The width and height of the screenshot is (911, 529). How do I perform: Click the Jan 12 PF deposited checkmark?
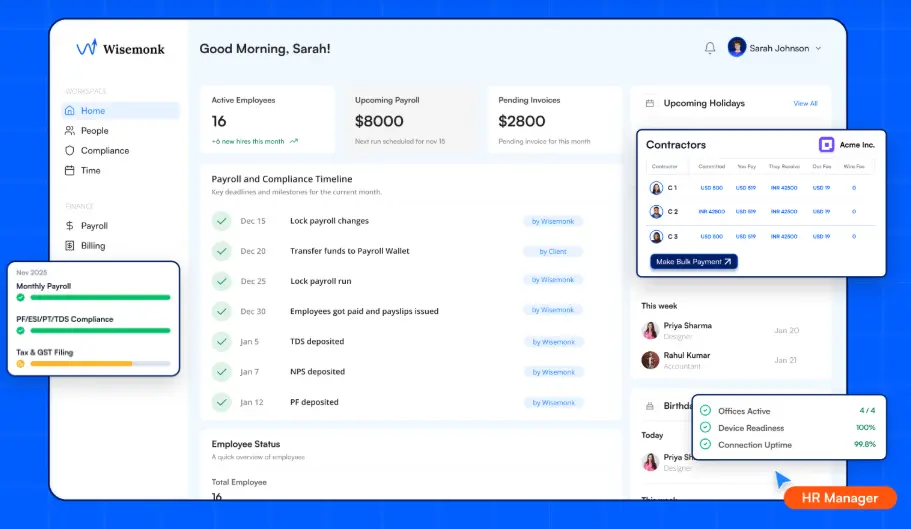221,402
